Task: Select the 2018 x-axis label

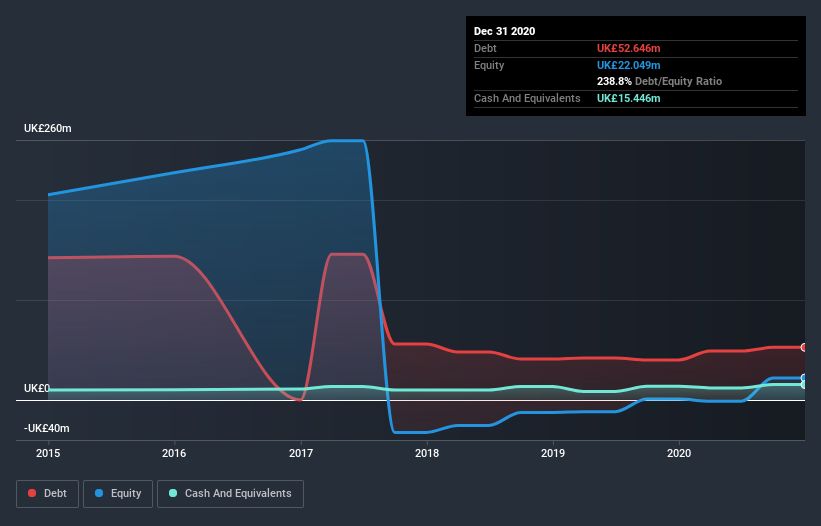Action: click(427, 453)
